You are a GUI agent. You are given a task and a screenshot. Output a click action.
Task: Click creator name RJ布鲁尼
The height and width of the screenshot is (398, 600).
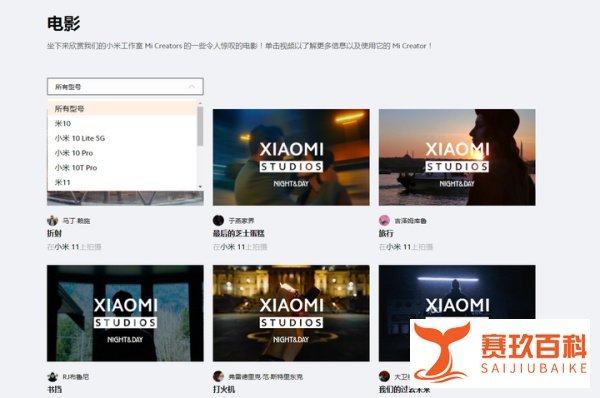point(76,377)
